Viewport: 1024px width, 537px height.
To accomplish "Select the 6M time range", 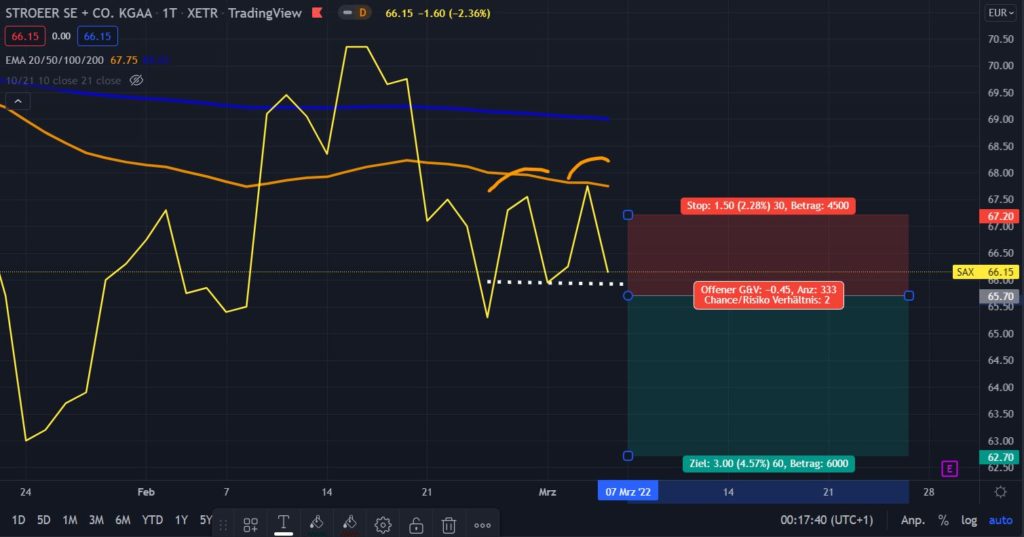I will tap(123, 520).
